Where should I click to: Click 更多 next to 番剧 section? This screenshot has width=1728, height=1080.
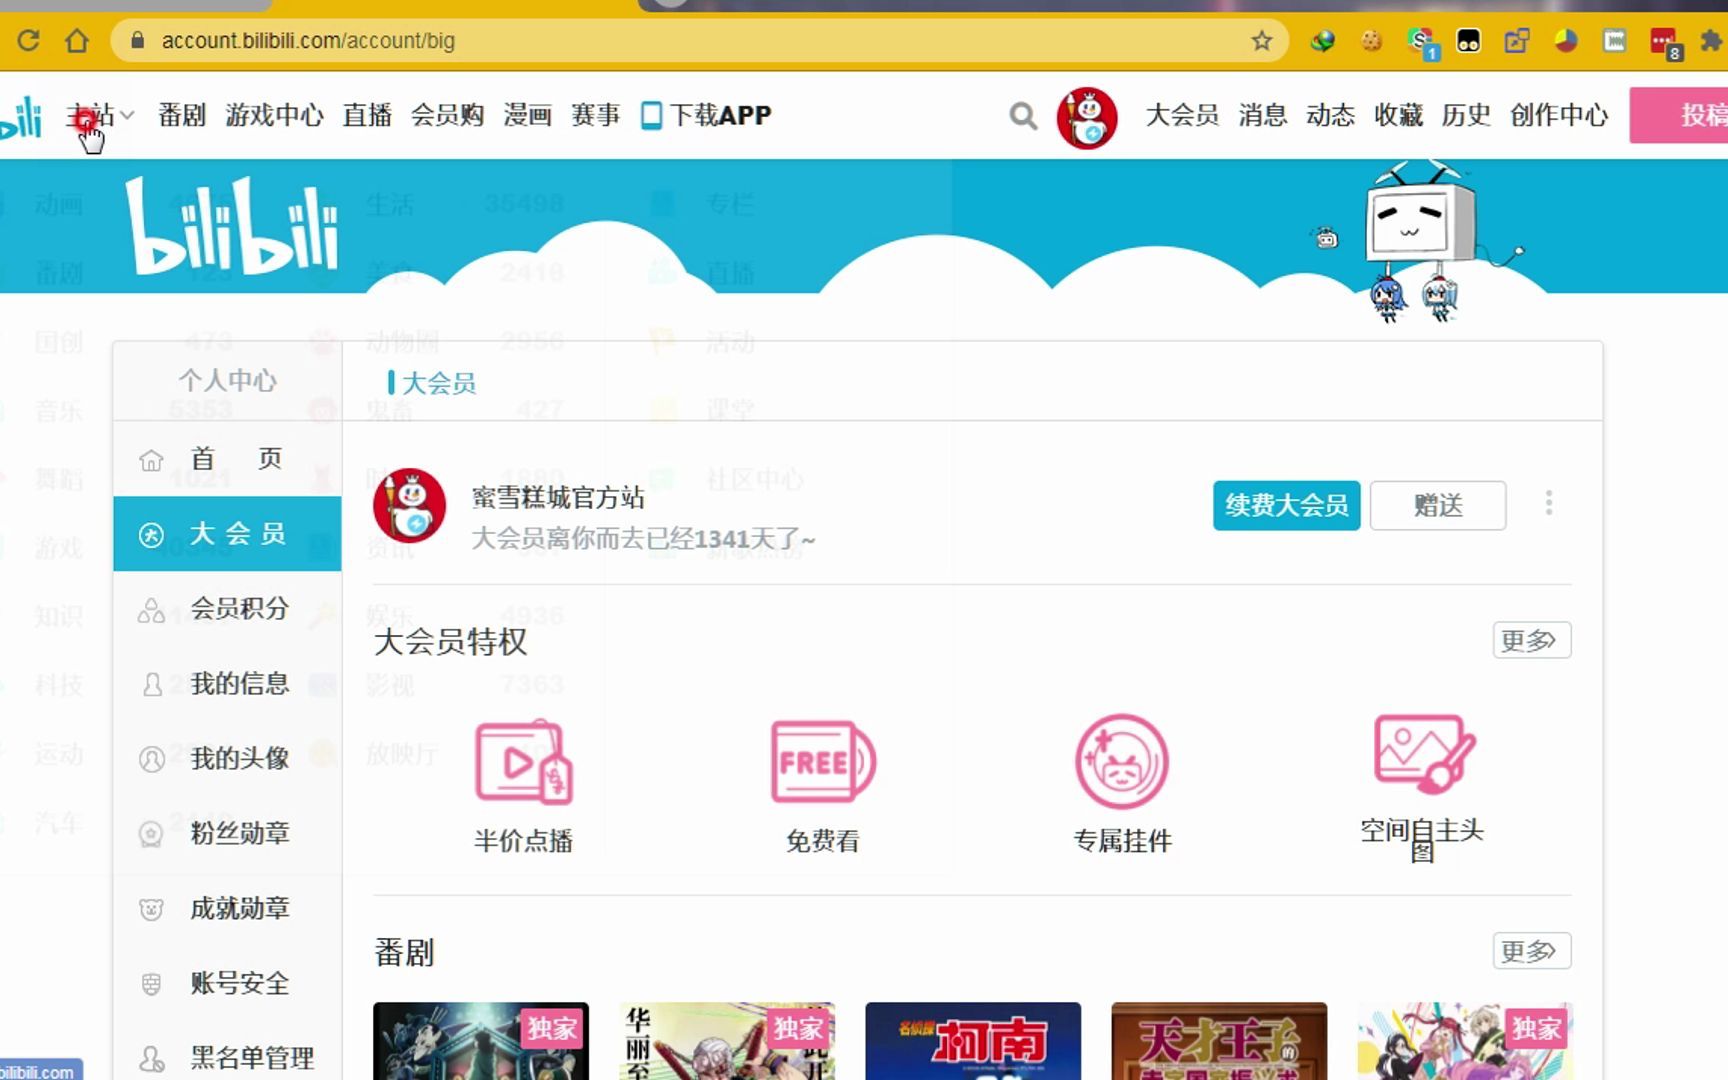[x=1532, y=951]
